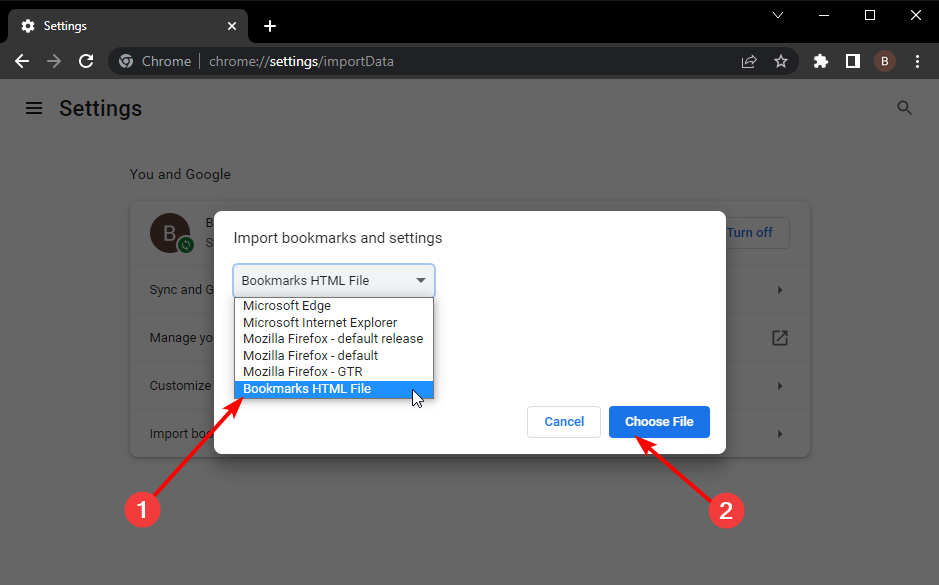
Task: Pick Bookmarks HTML File in the list
Action: tap(334, 389)
